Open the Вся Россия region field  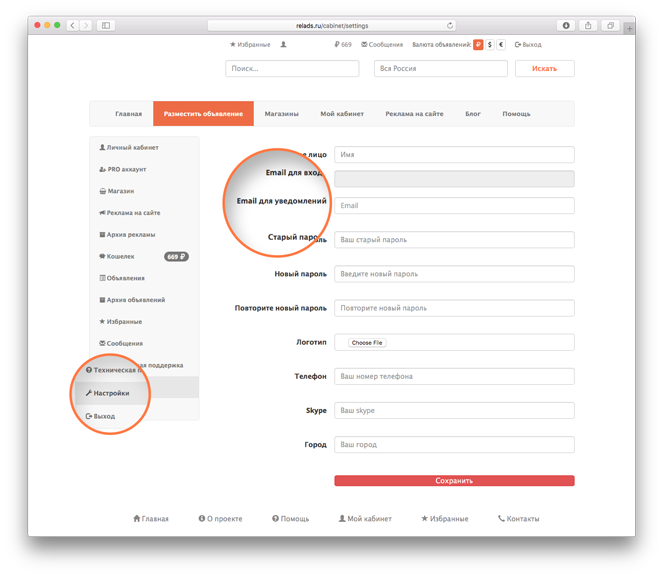[441, 69]
